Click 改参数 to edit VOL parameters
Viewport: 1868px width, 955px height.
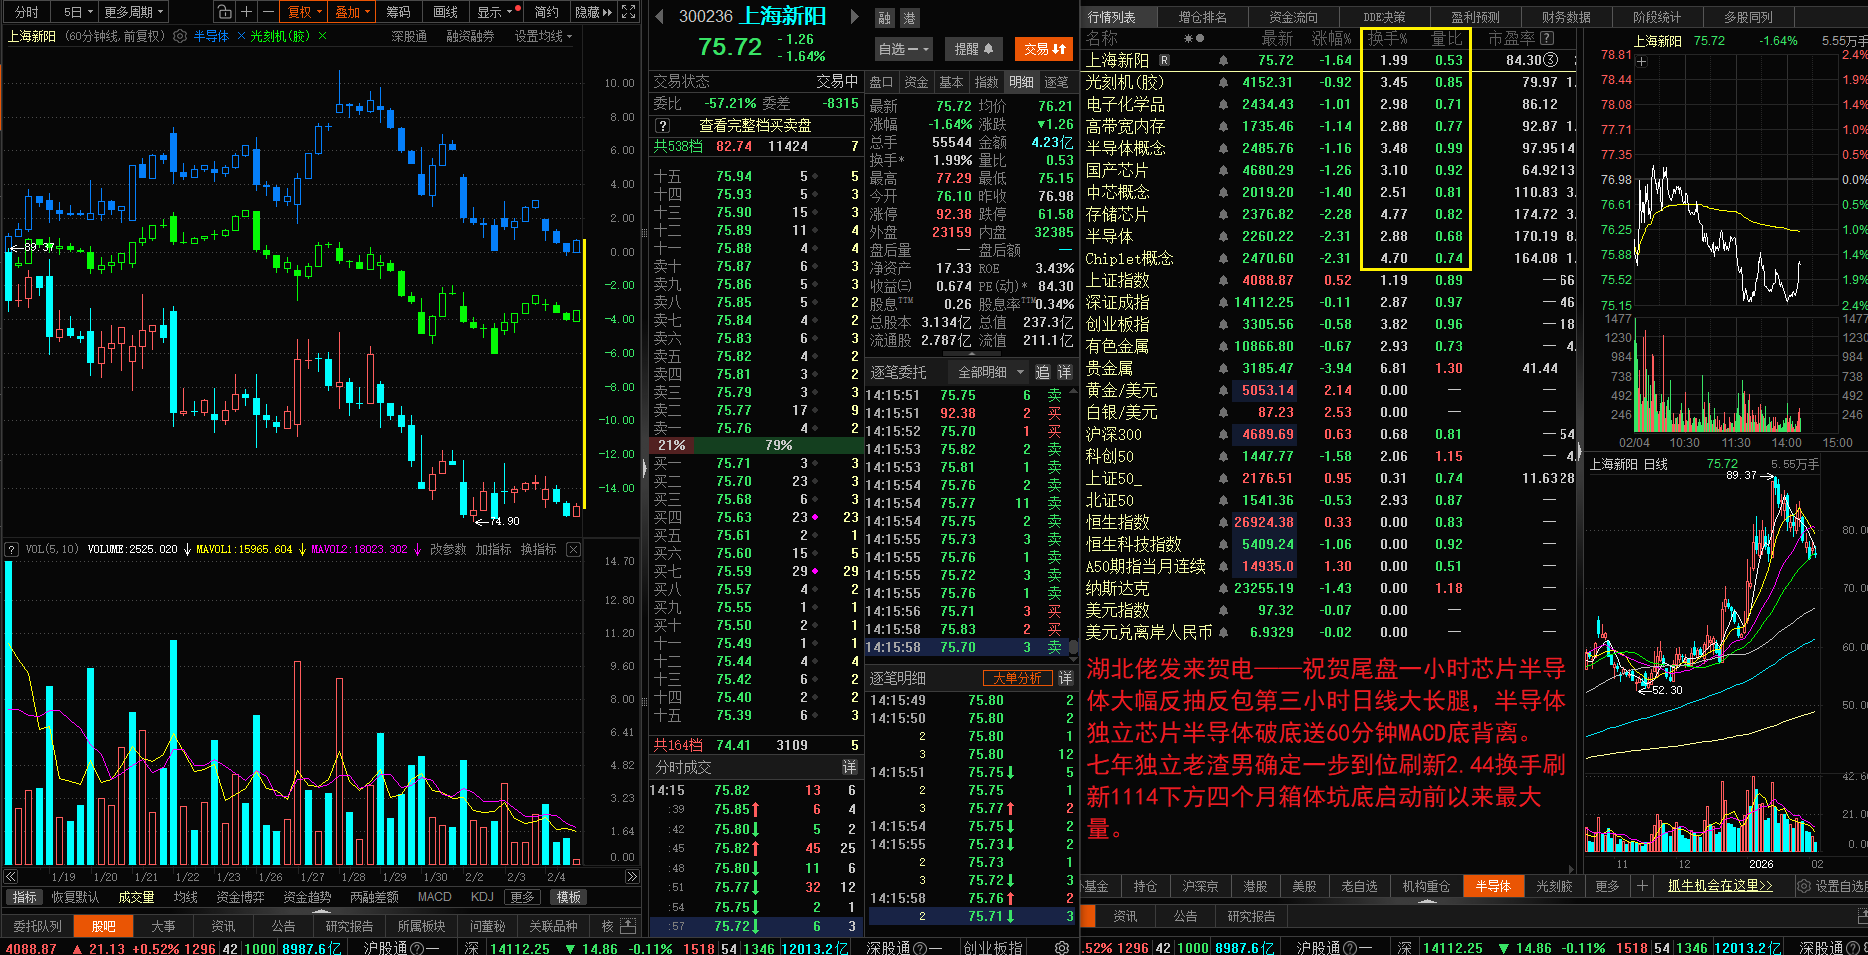click(448, 549)
